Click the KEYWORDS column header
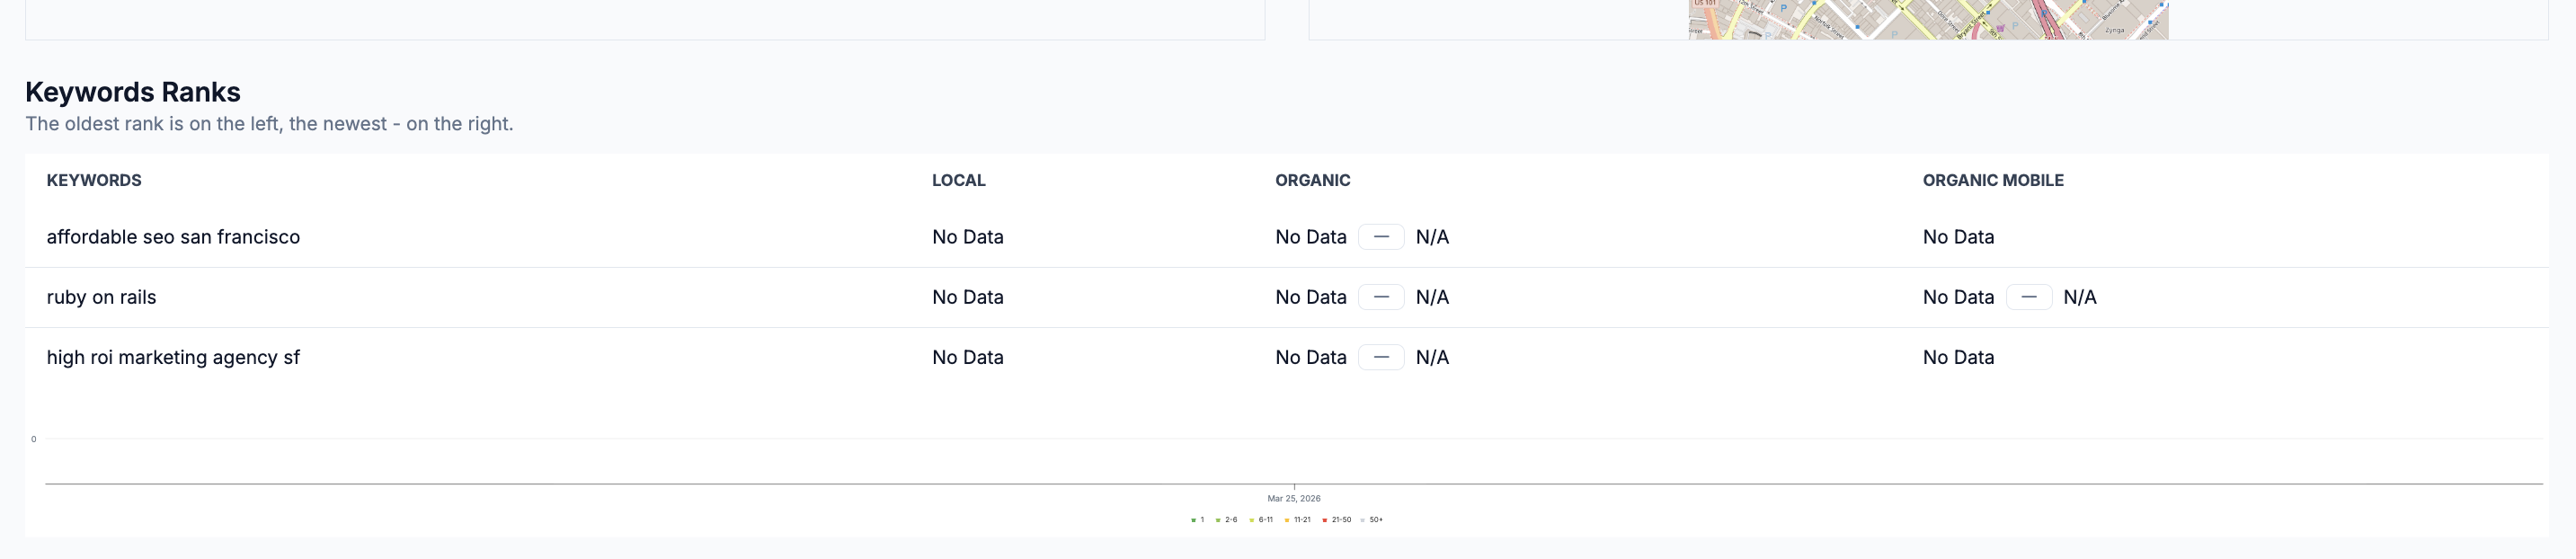The image size is (2576, 559). coord(94,180)
